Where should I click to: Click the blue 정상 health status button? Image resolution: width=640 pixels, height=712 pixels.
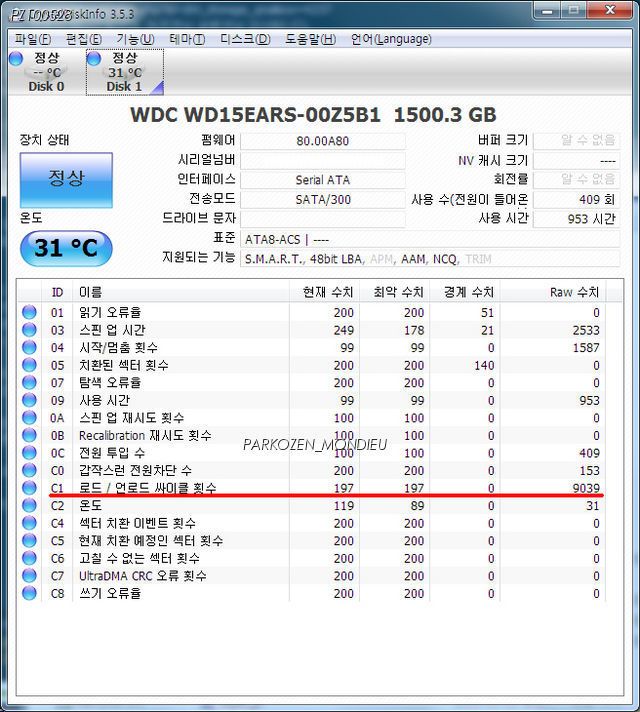click(66, 180)
